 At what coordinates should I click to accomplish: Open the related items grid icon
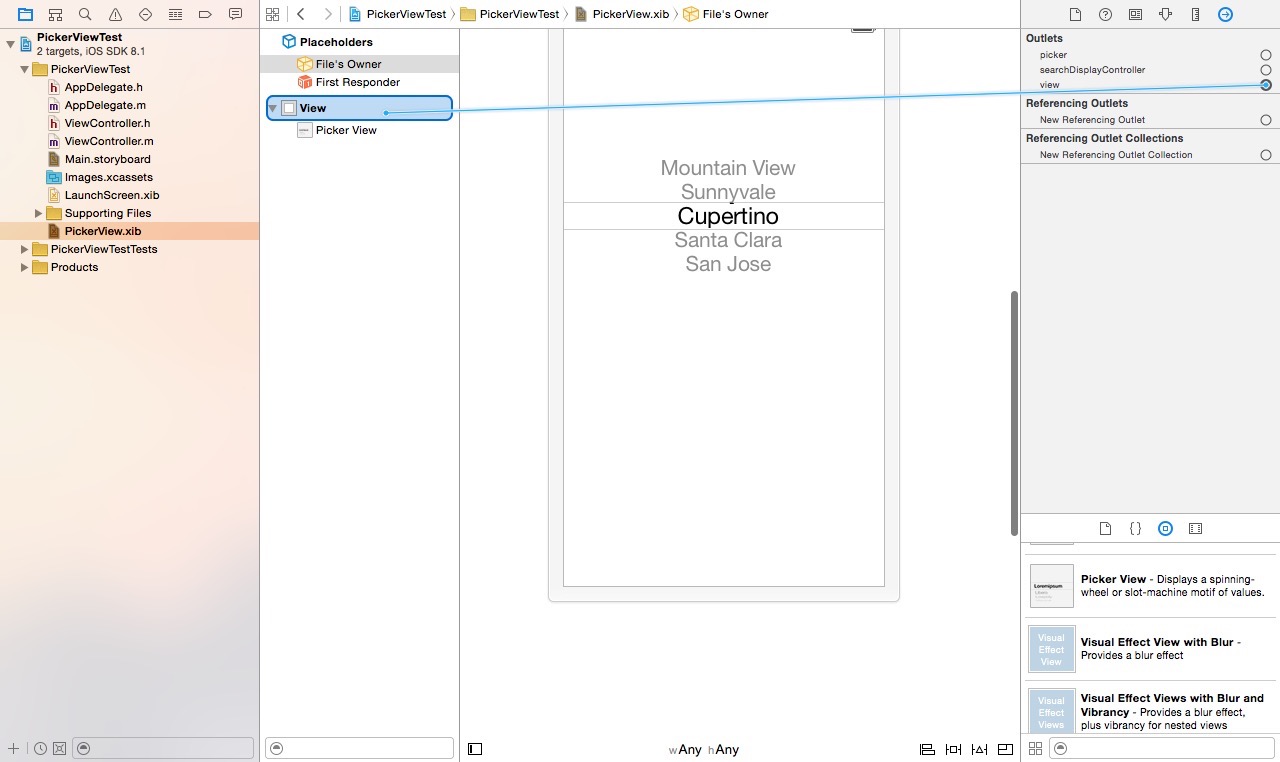(x=272, y=14)
